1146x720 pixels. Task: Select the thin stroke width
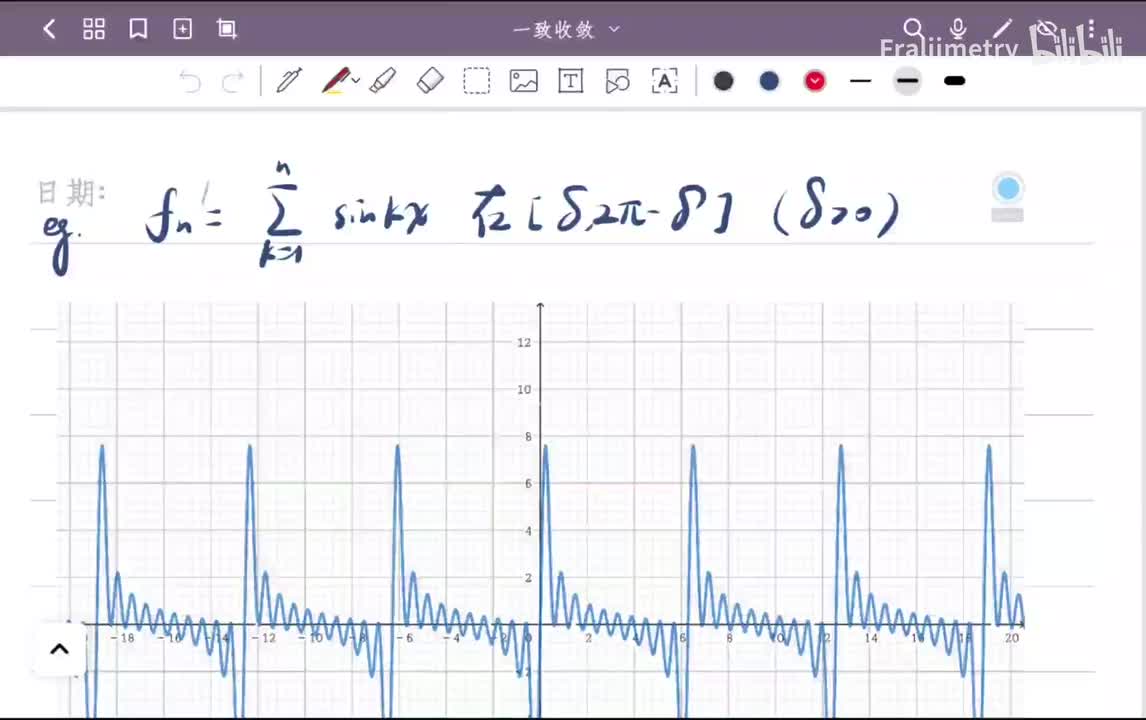(x=861, y=80)
